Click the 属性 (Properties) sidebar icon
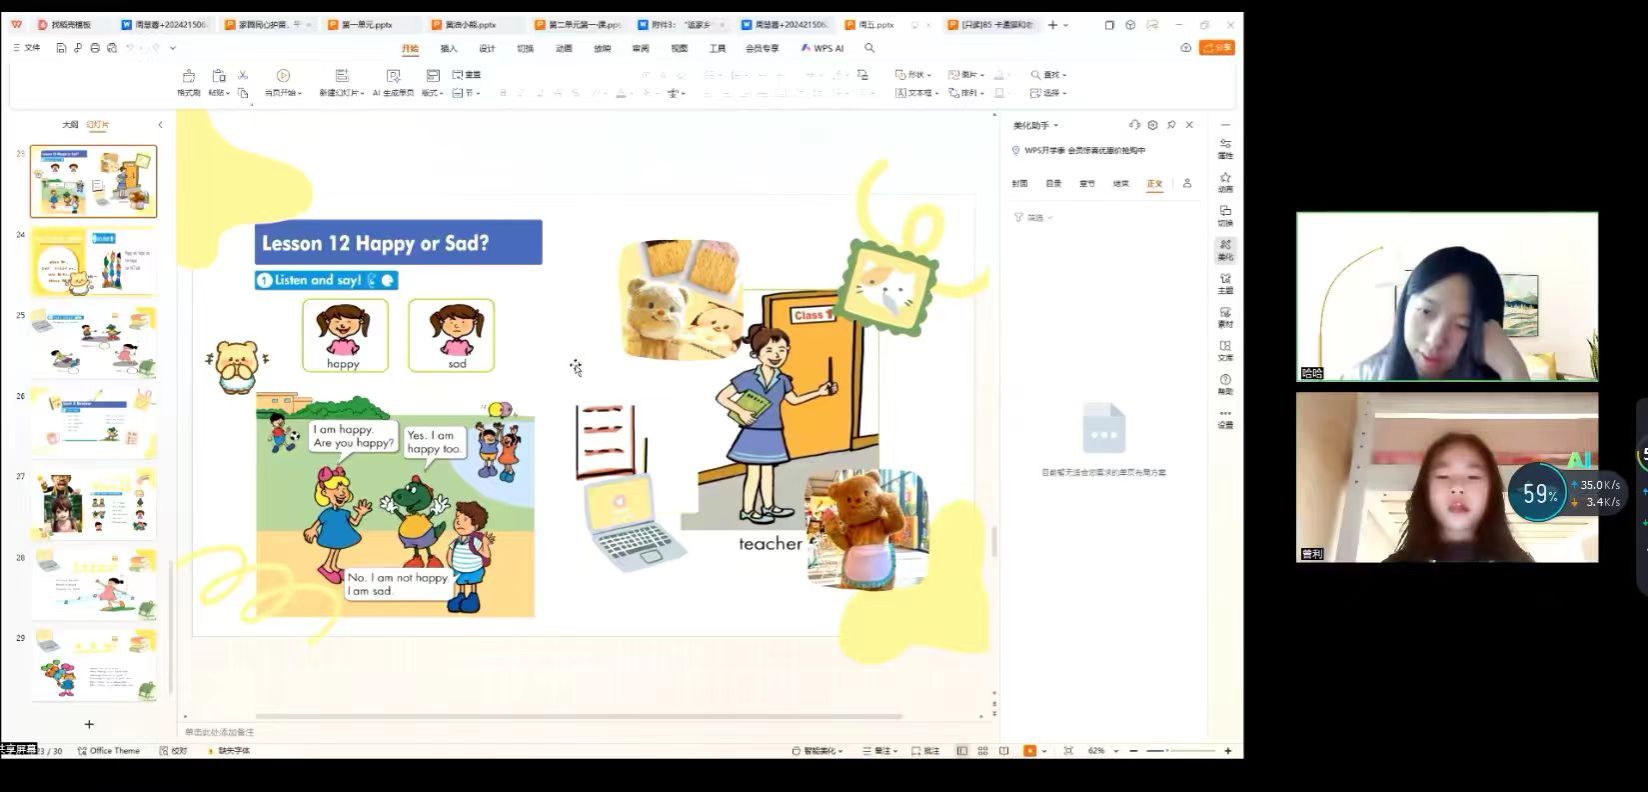The image size is (1648, 792). click(x=1225, y=148)
